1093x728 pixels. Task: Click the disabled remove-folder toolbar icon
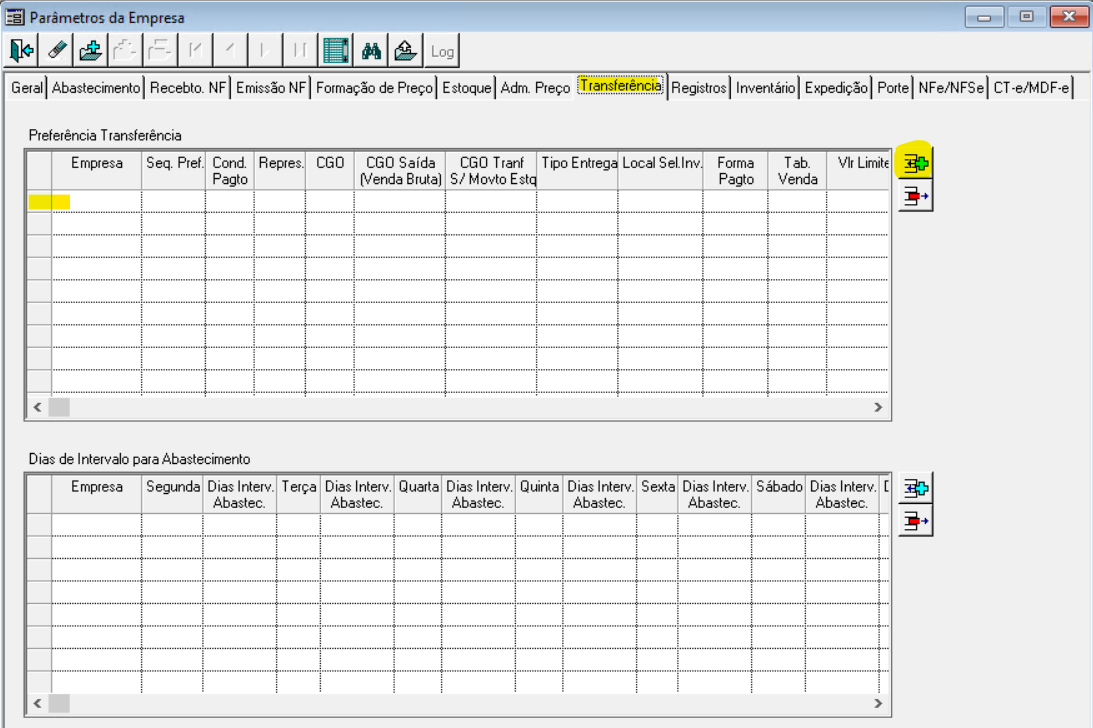pos(161,50)
